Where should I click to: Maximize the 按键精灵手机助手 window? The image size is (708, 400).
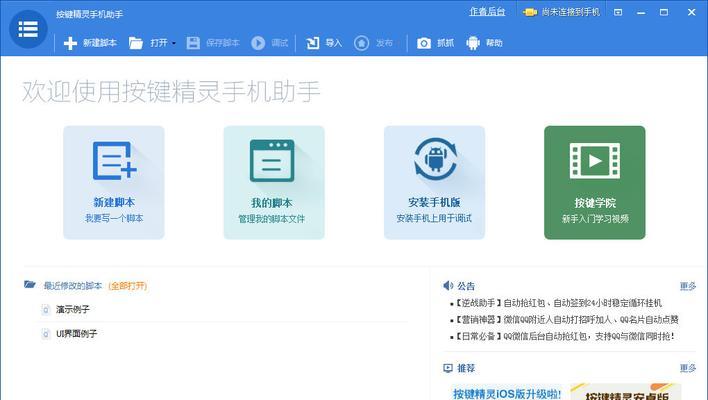click(x=664, y=12)
